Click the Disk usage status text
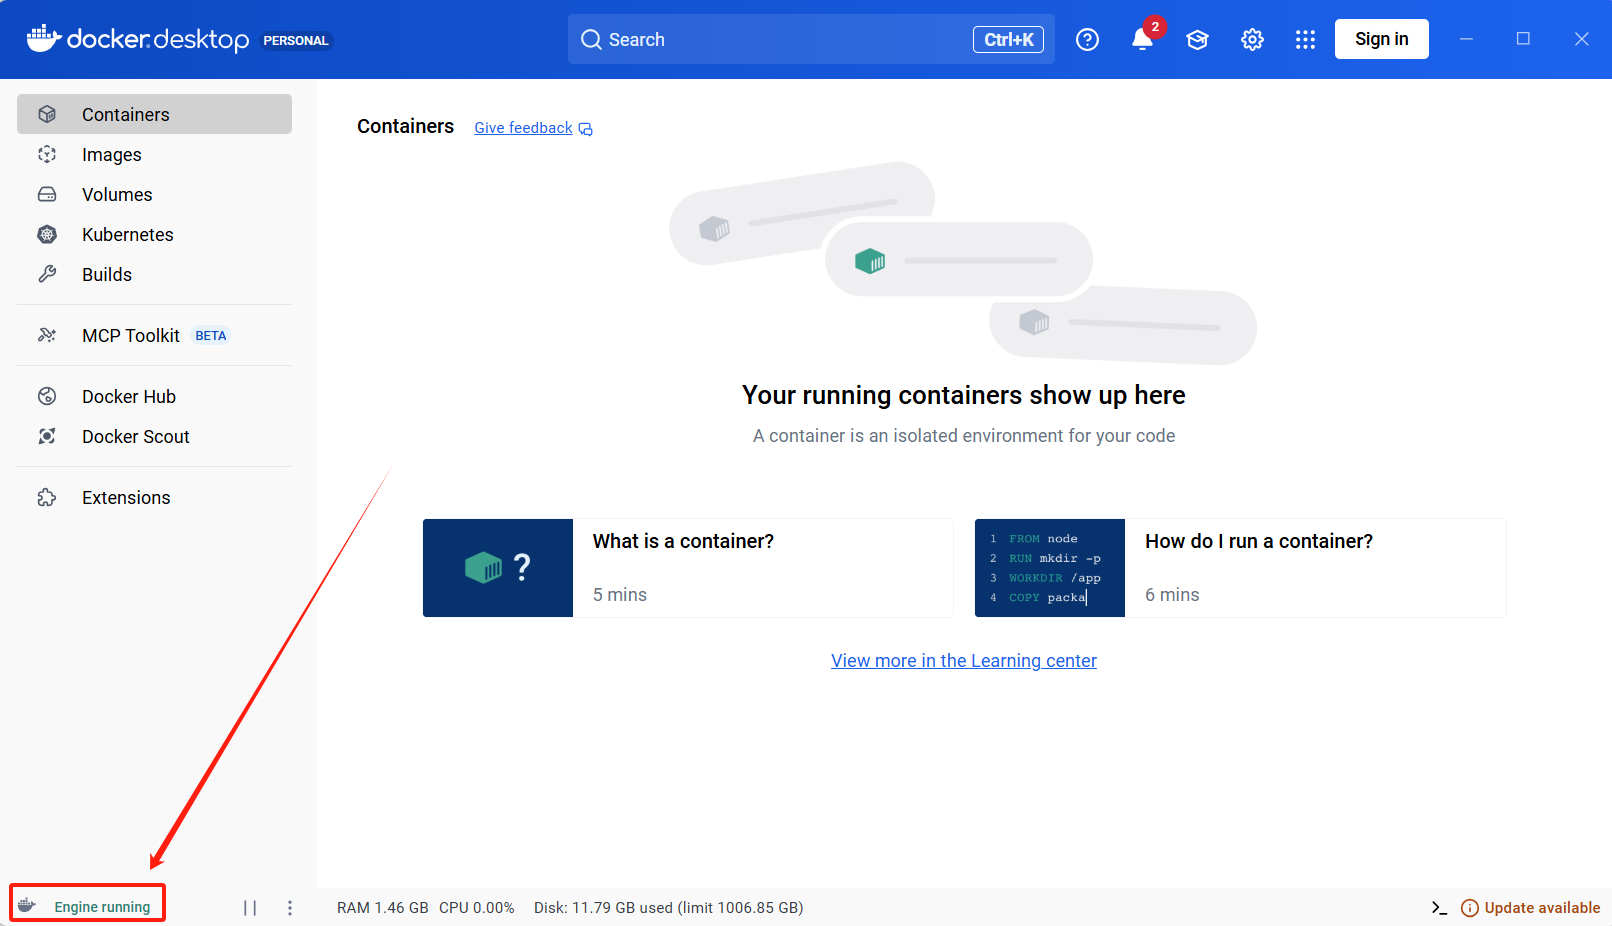This screenshot has width=1612, height=926. (x=669, y=907)
